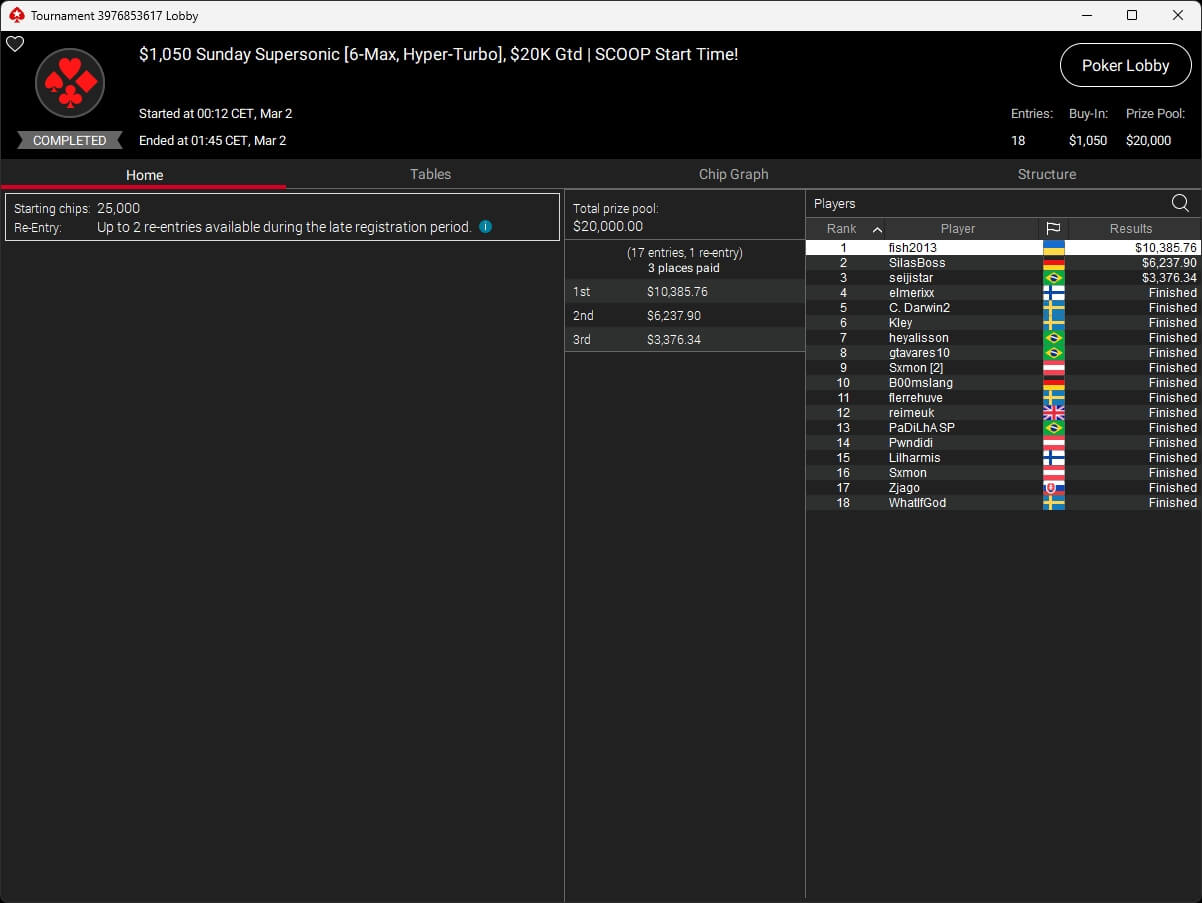Maximize the tournament lobby window
This screenshot has height=903, width=1202.
tap(1131, 15)
